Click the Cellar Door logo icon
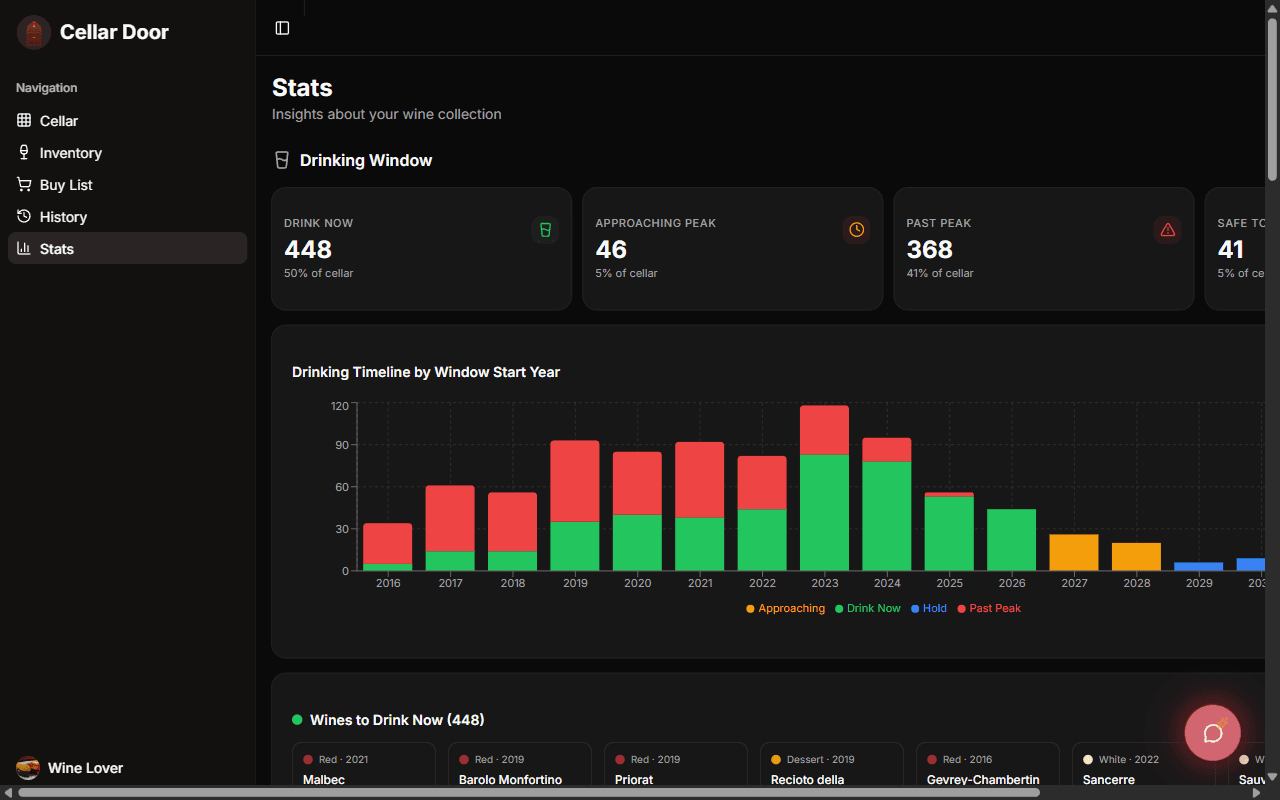The image size is (1280, 800). point(34,32)
